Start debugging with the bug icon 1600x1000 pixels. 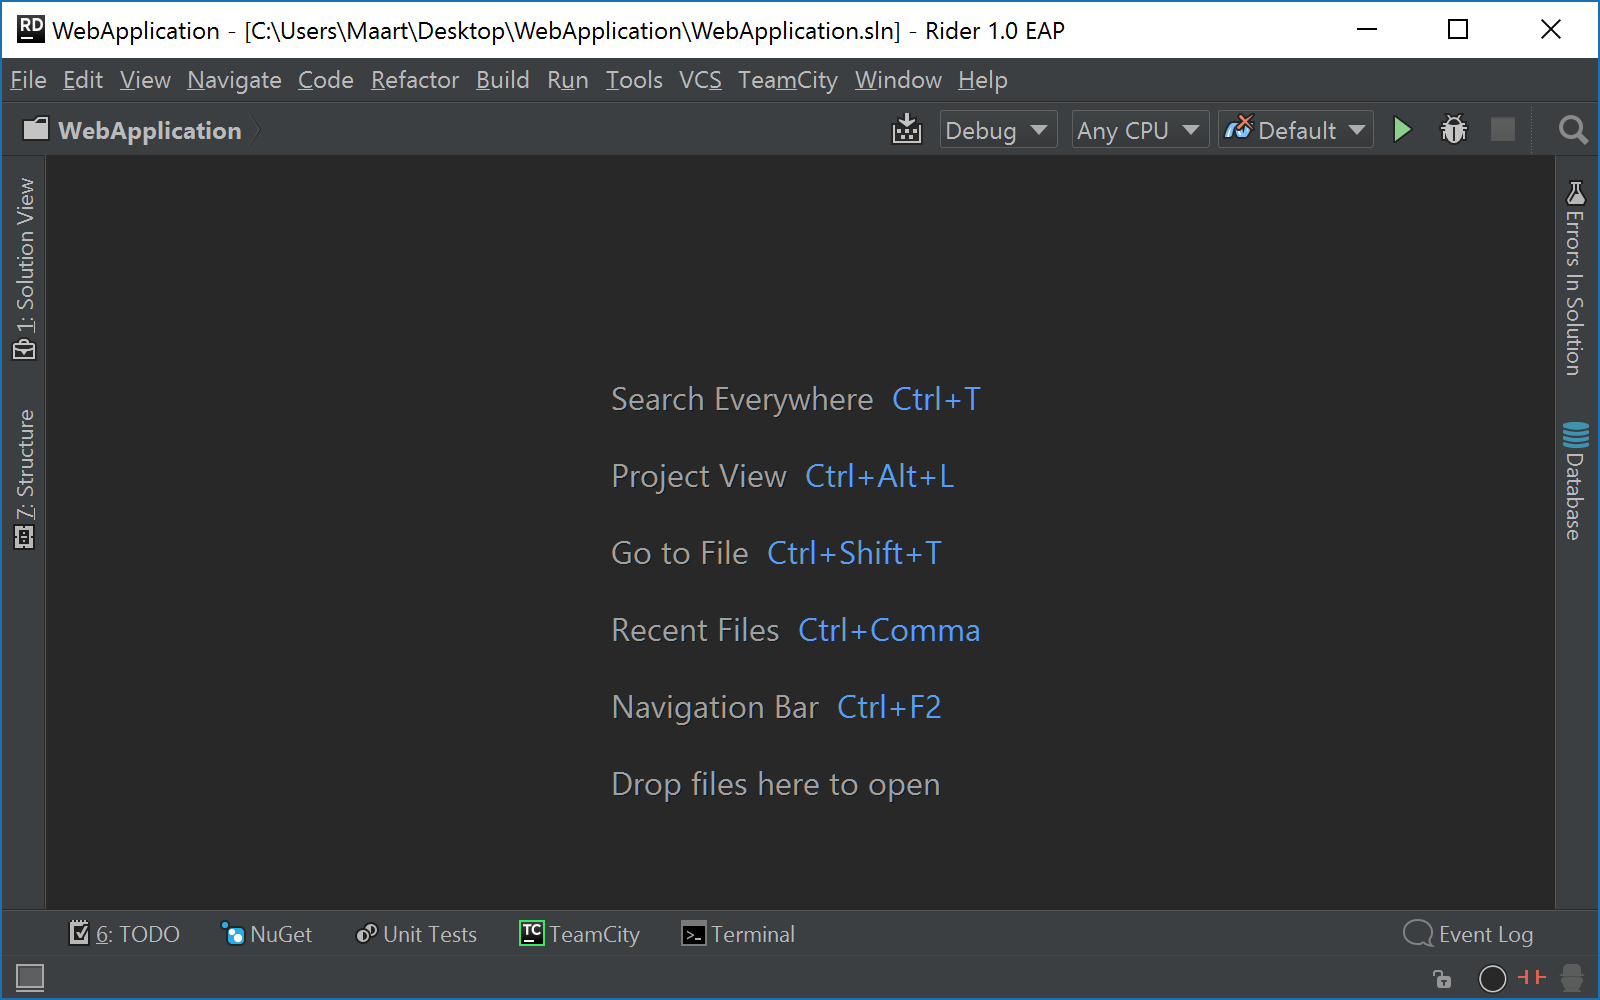[x=1453, y=130]
